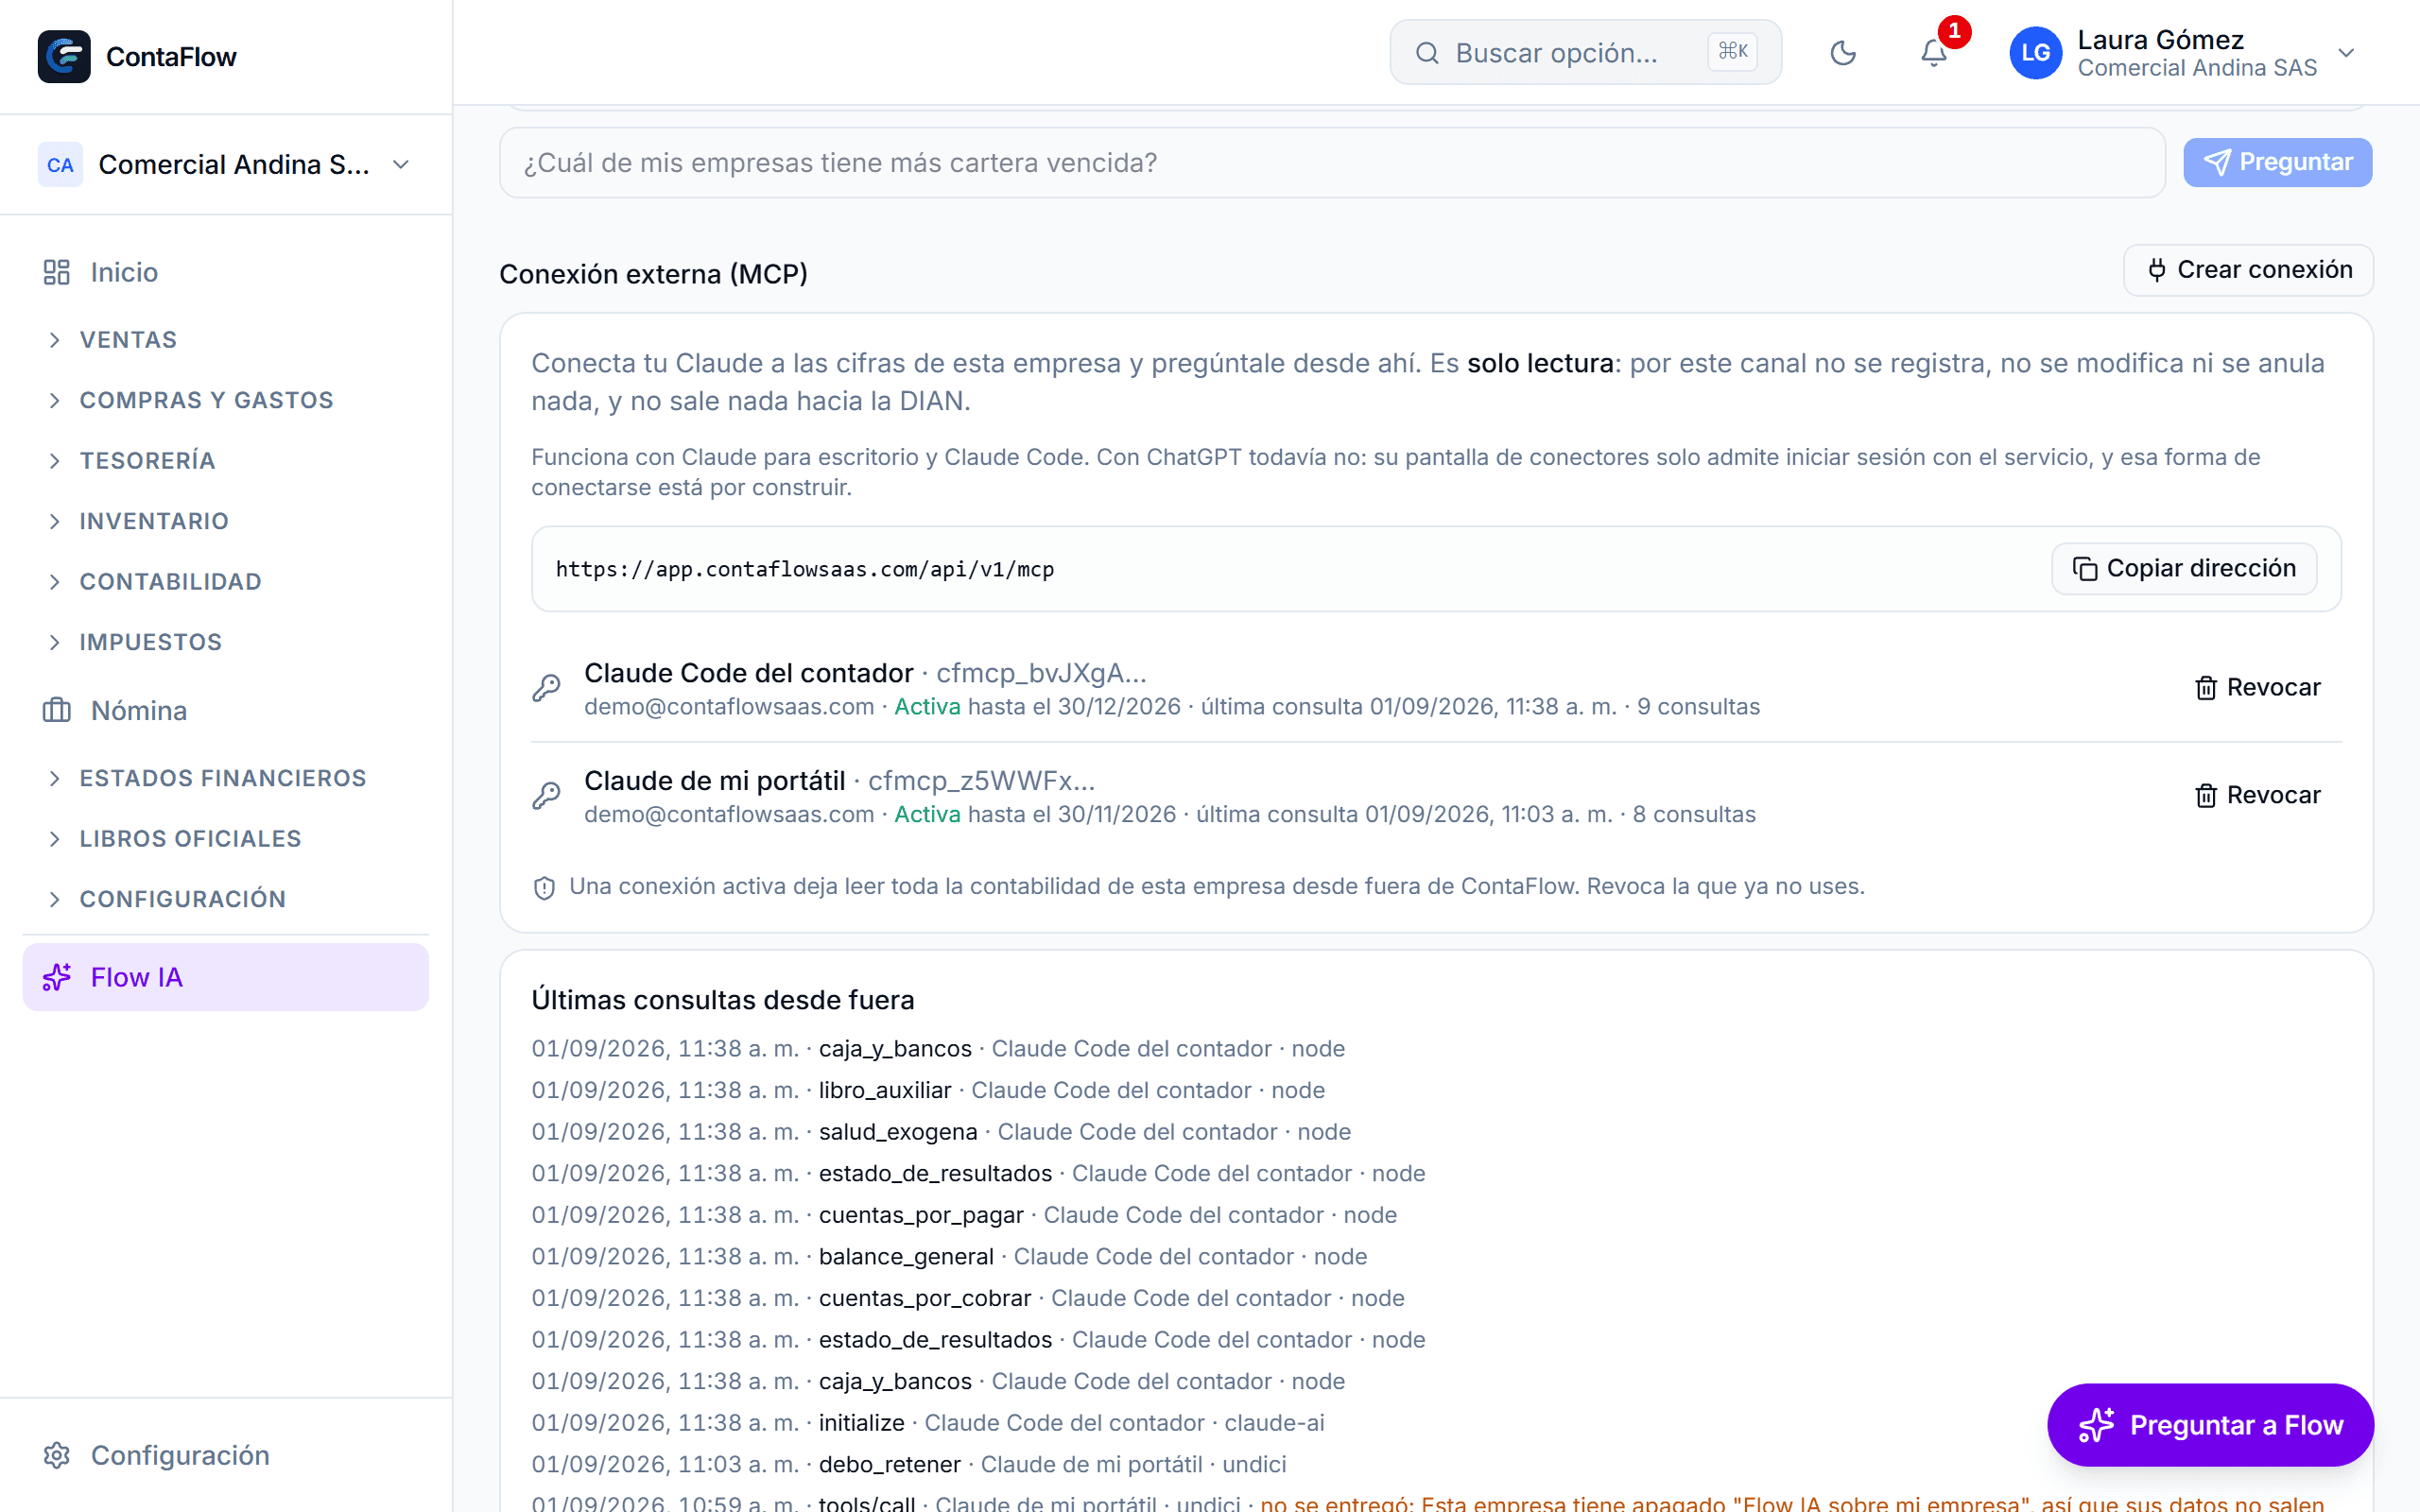Image resolution: width=2420 pixels, height=1512 pixels.
Task: Click the plug icon in Crear conexión
Action: [x=2157, y=270]
